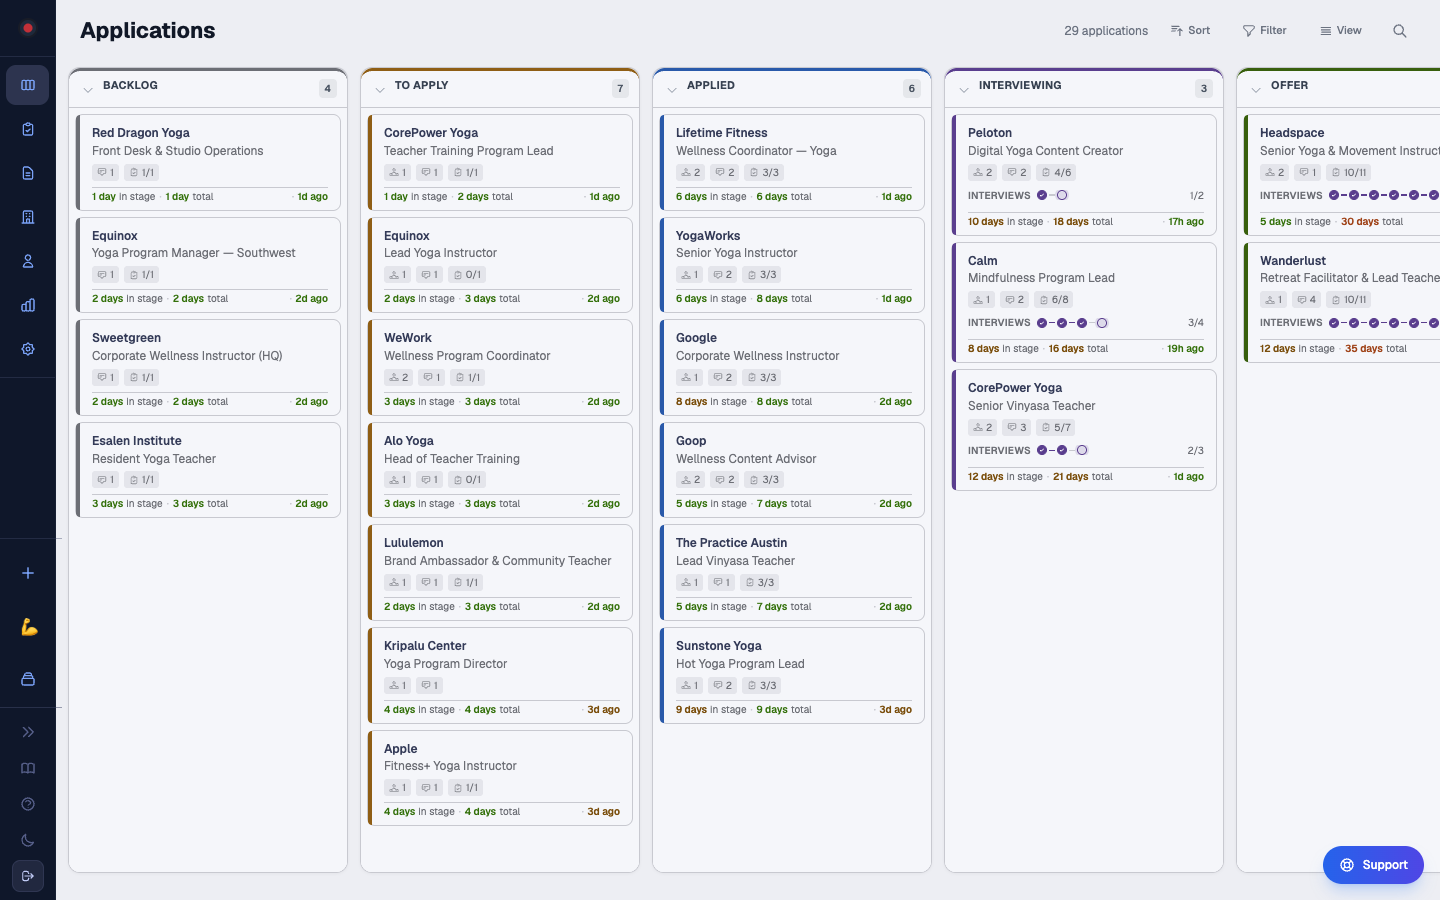Screen dimensions: 1440x900
Task: Select the INTERVIEWING column header
Action: click(1020, 85)
